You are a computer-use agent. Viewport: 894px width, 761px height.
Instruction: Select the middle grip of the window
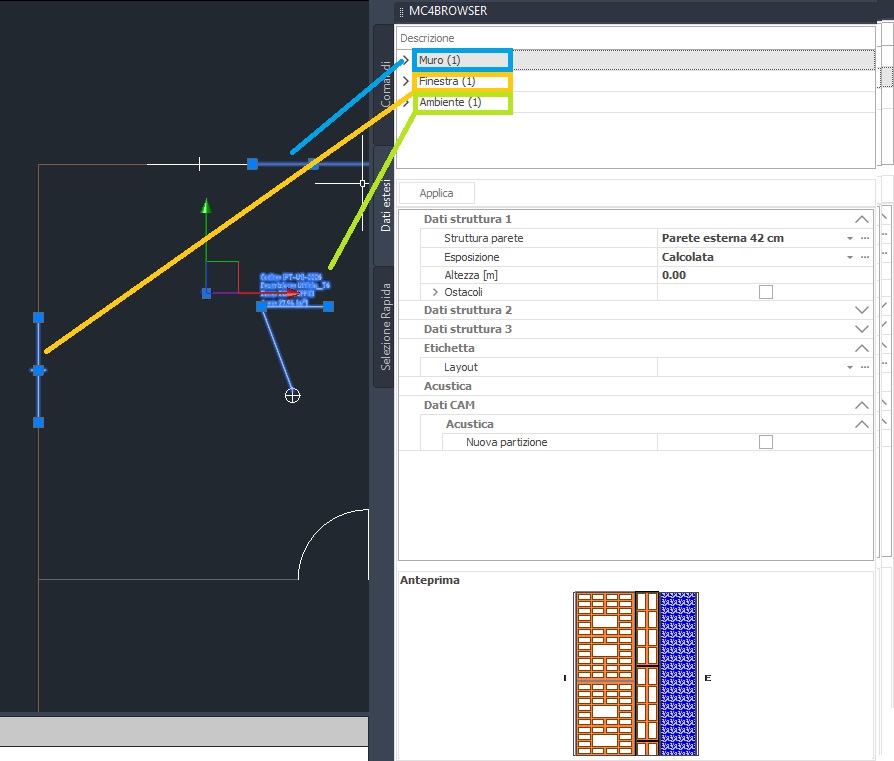tap(38, 370)
